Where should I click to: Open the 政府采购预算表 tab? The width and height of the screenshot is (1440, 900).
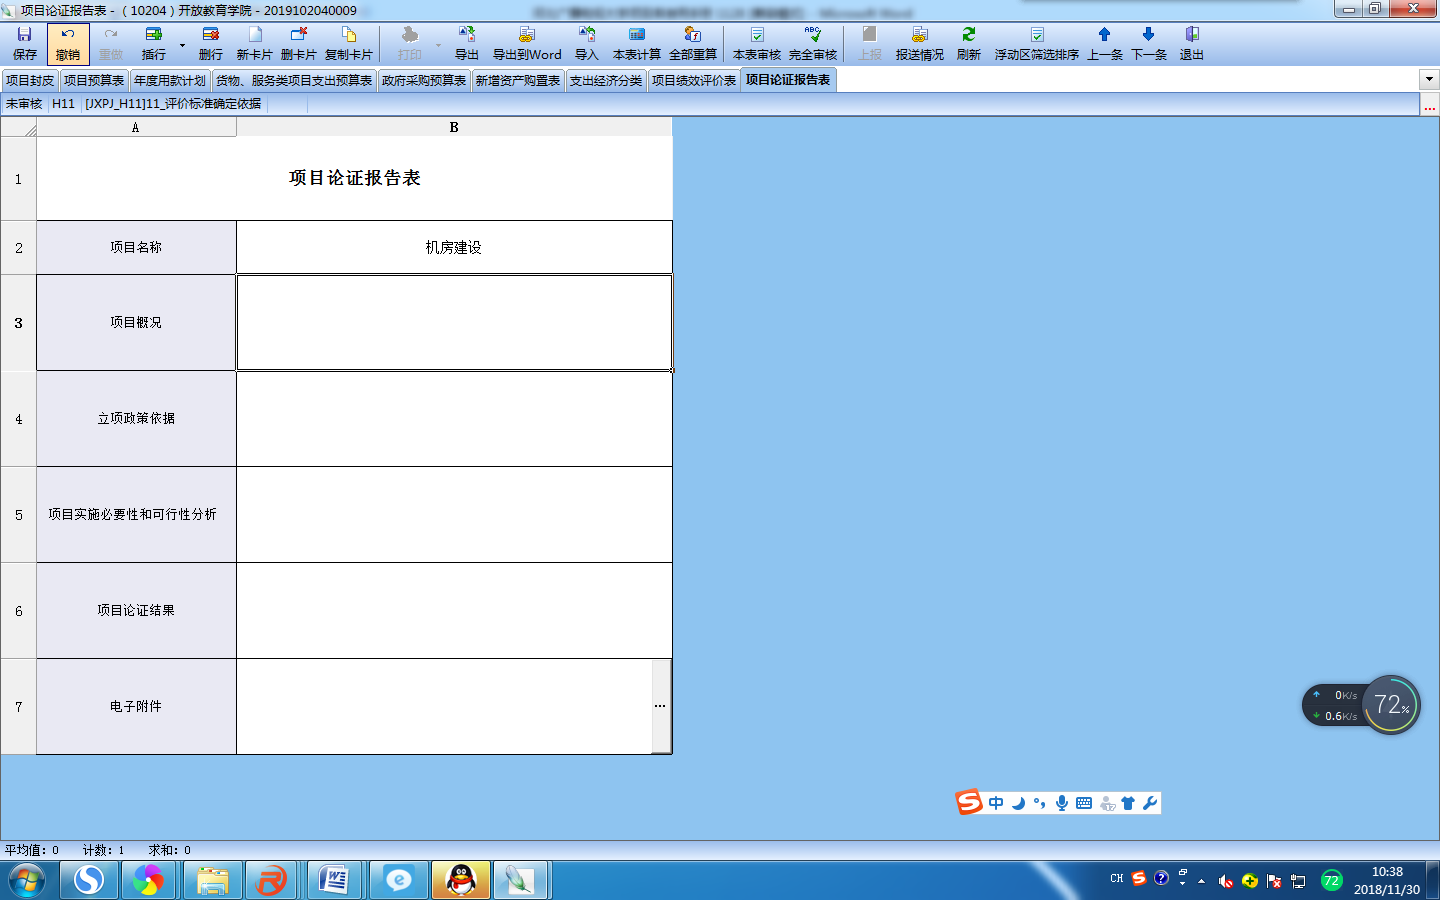tap(423, 80)
